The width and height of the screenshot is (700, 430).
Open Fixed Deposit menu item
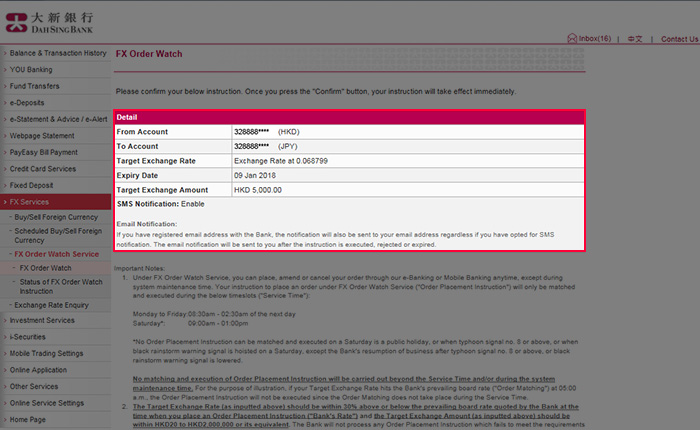pos(31,185)
